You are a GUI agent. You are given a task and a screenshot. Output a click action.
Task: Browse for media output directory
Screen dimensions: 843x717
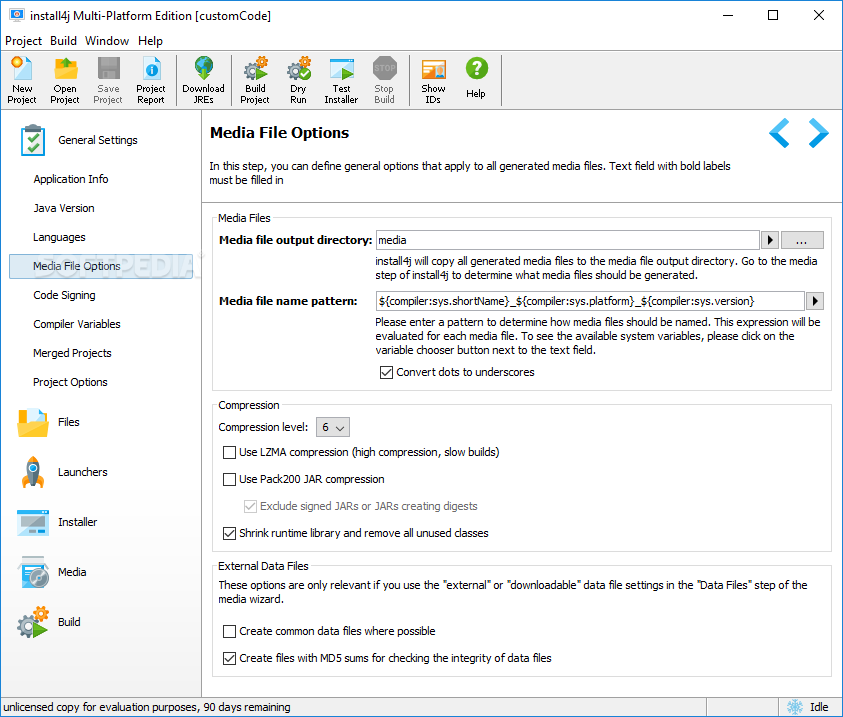802,240
